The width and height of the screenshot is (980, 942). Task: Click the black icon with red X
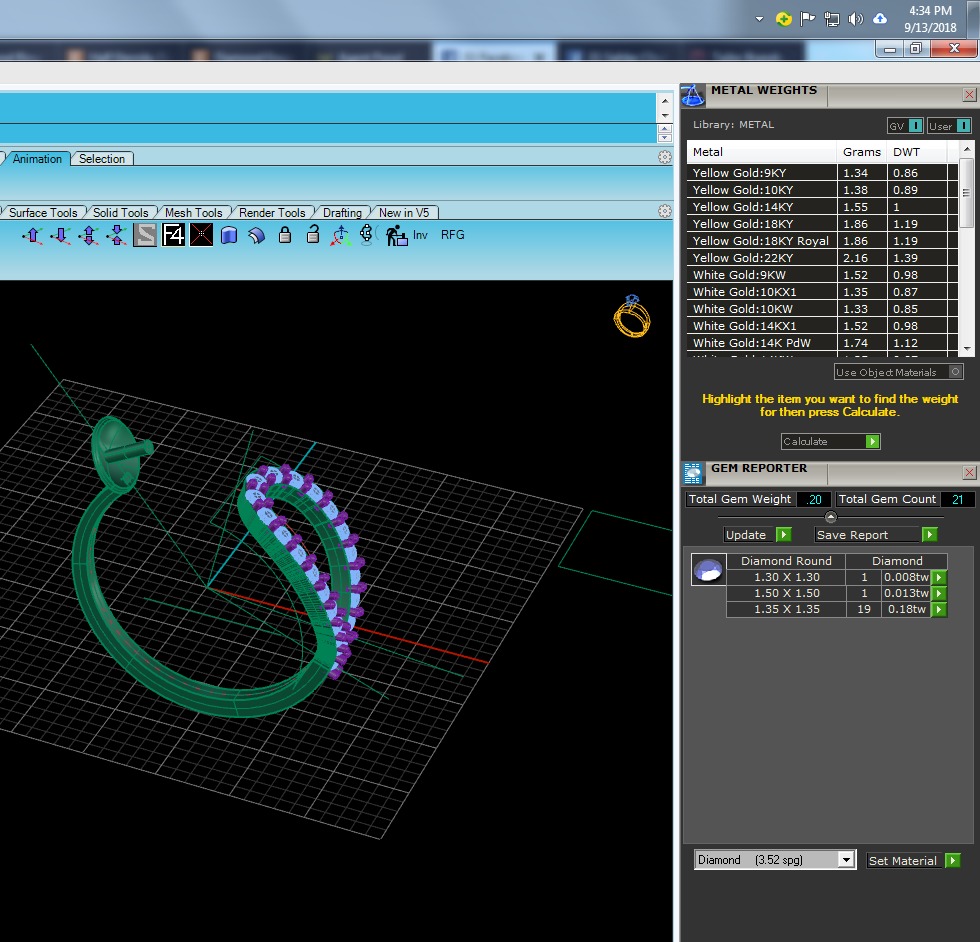(201, 235)
